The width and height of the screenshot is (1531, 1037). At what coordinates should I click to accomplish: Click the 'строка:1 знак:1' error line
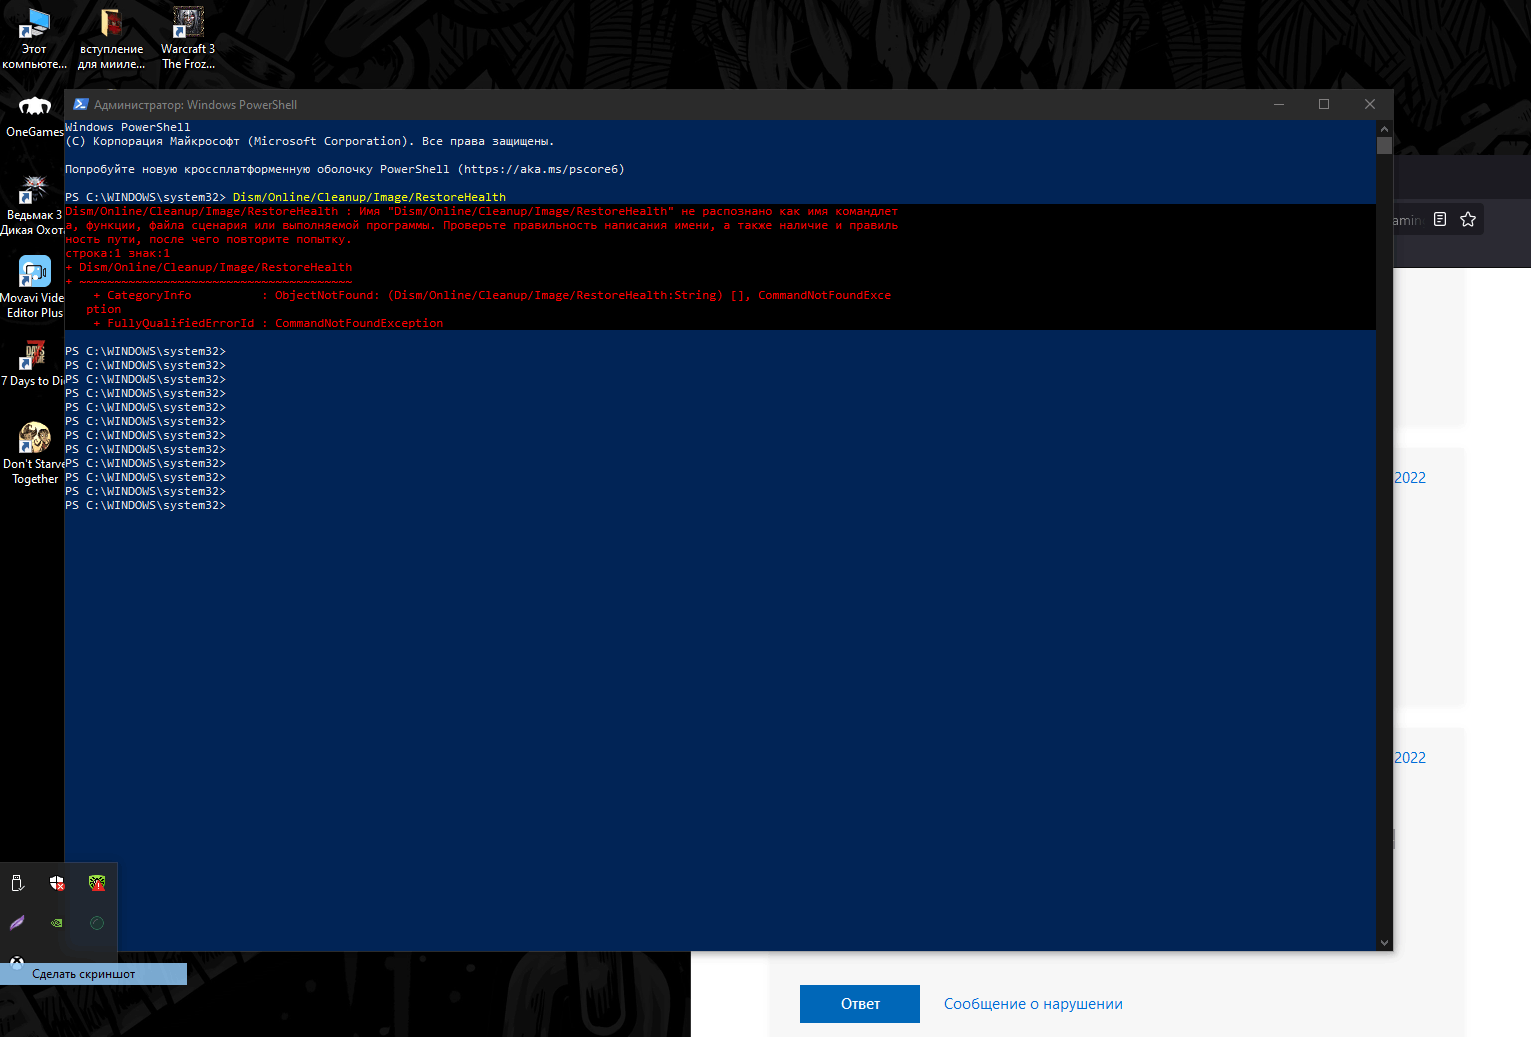point(118,253)
